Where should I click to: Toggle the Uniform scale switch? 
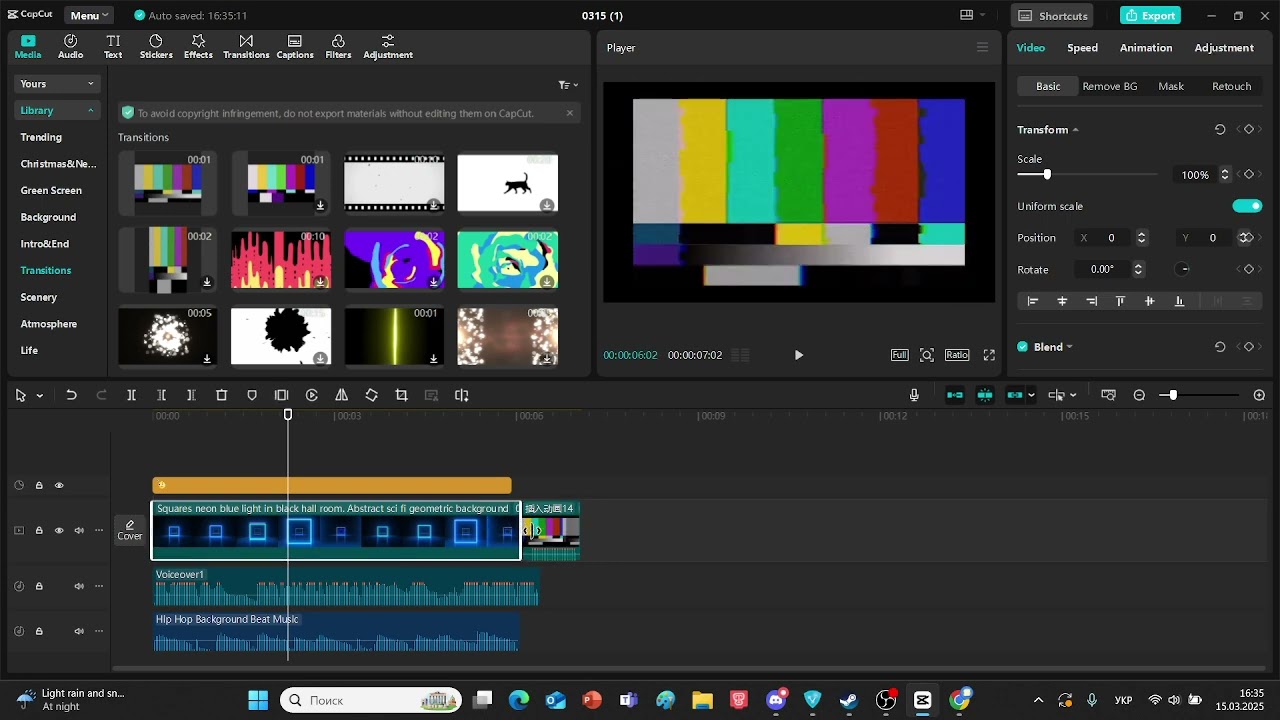pyautogui.click(x=1247, y=206)
